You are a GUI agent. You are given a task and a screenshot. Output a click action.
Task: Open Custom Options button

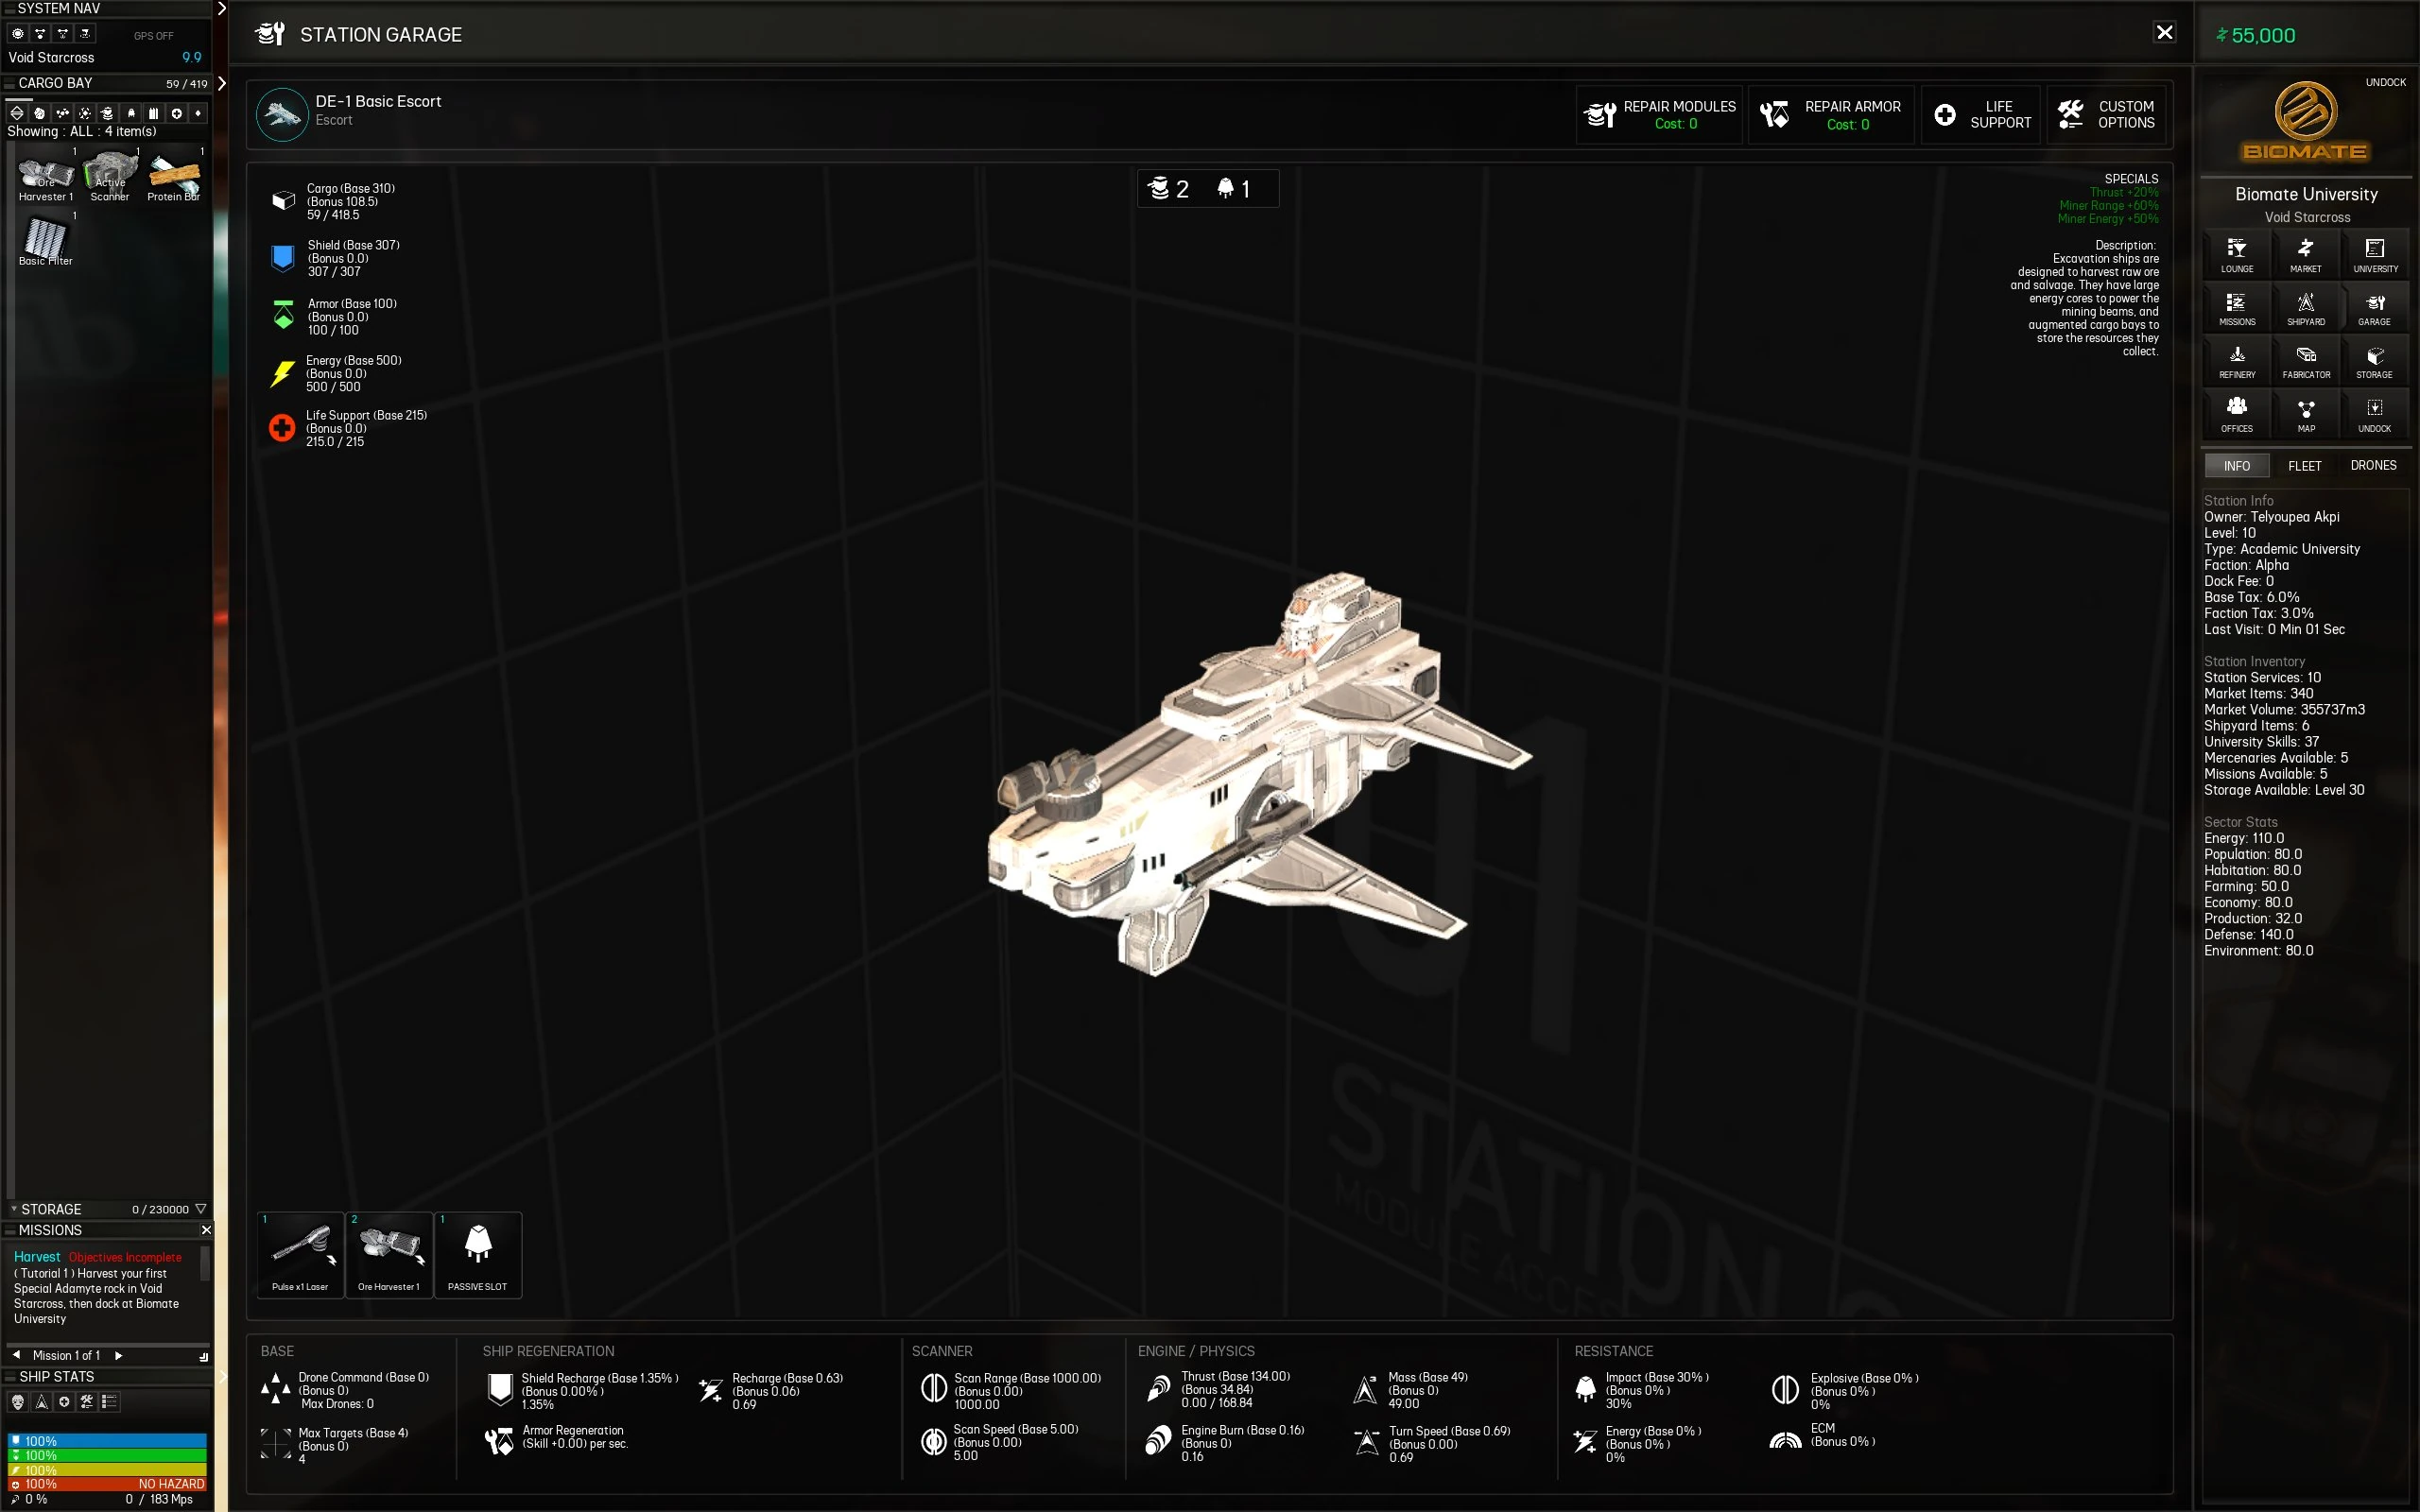pyautogui.click(x=2106, y=115)
